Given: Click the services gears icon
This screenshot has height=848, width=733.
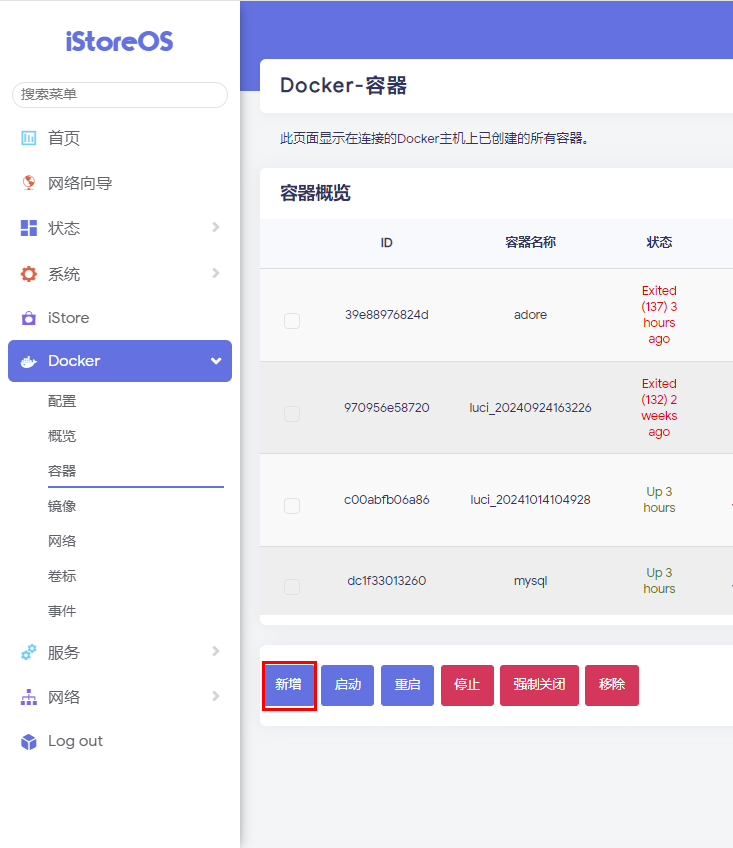Looking at the screenshot, I should coord(29,652).
